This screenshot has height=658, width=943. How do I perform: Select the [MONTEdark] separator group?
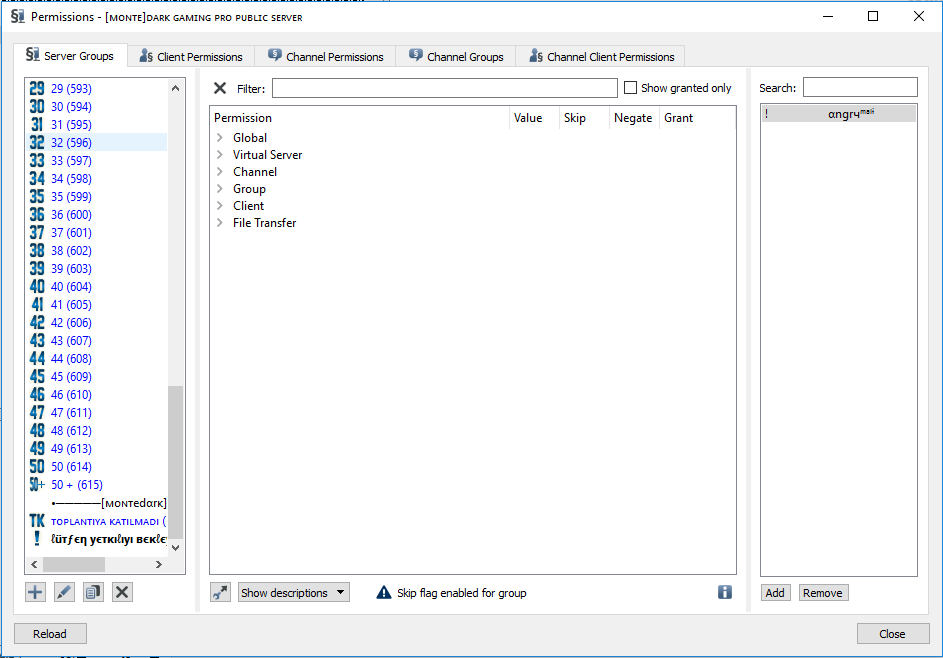coord(98,503)
